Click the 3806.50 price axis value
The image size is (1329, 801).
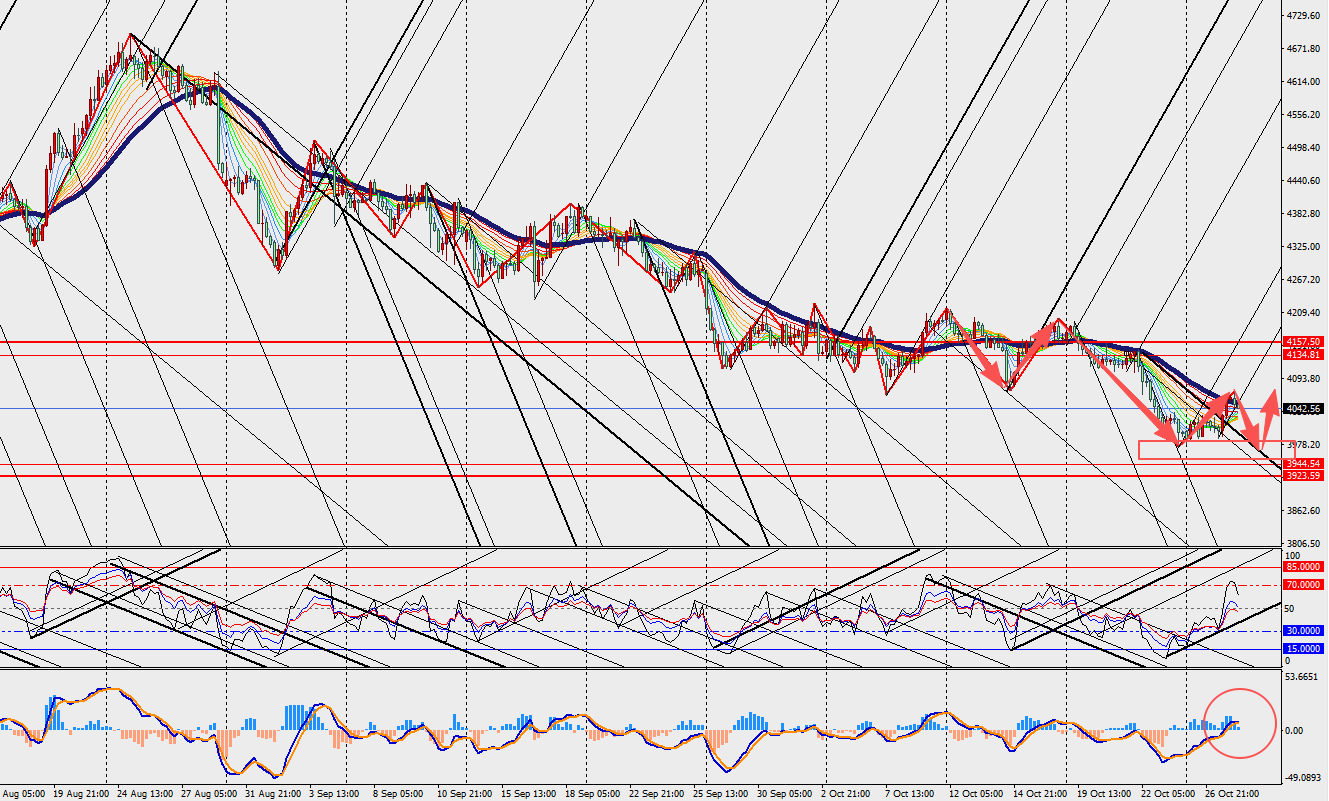(x=1305, y=543)
